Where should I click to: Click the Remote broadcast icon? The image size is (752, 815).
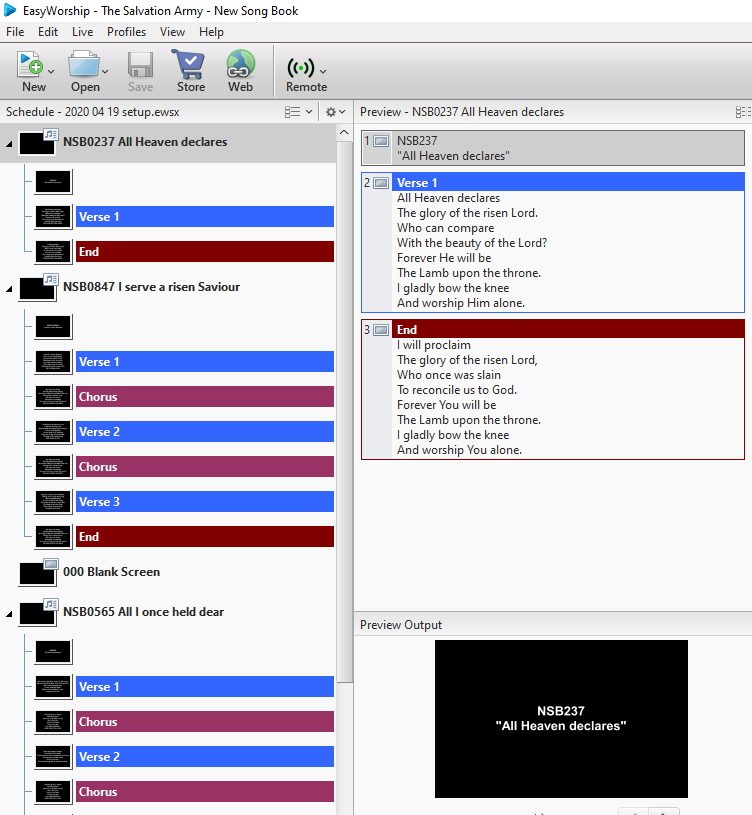click(x=300, y=68)
